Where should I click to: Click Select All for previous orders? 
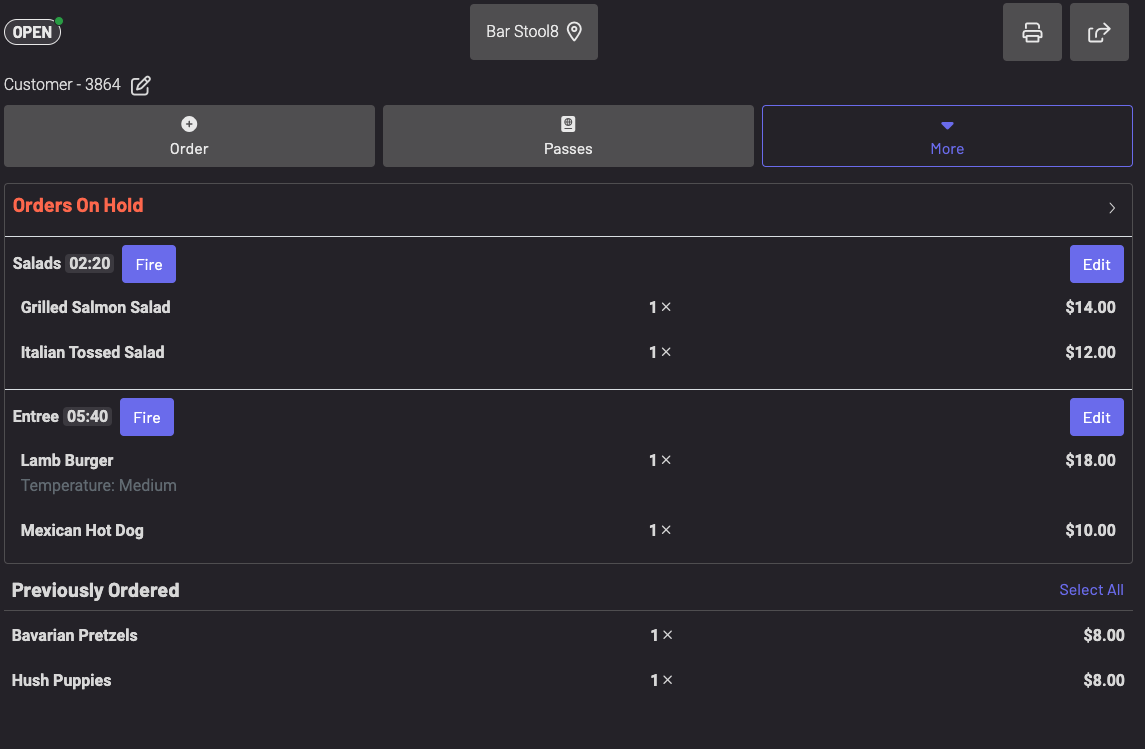[x=1091, y=590]
